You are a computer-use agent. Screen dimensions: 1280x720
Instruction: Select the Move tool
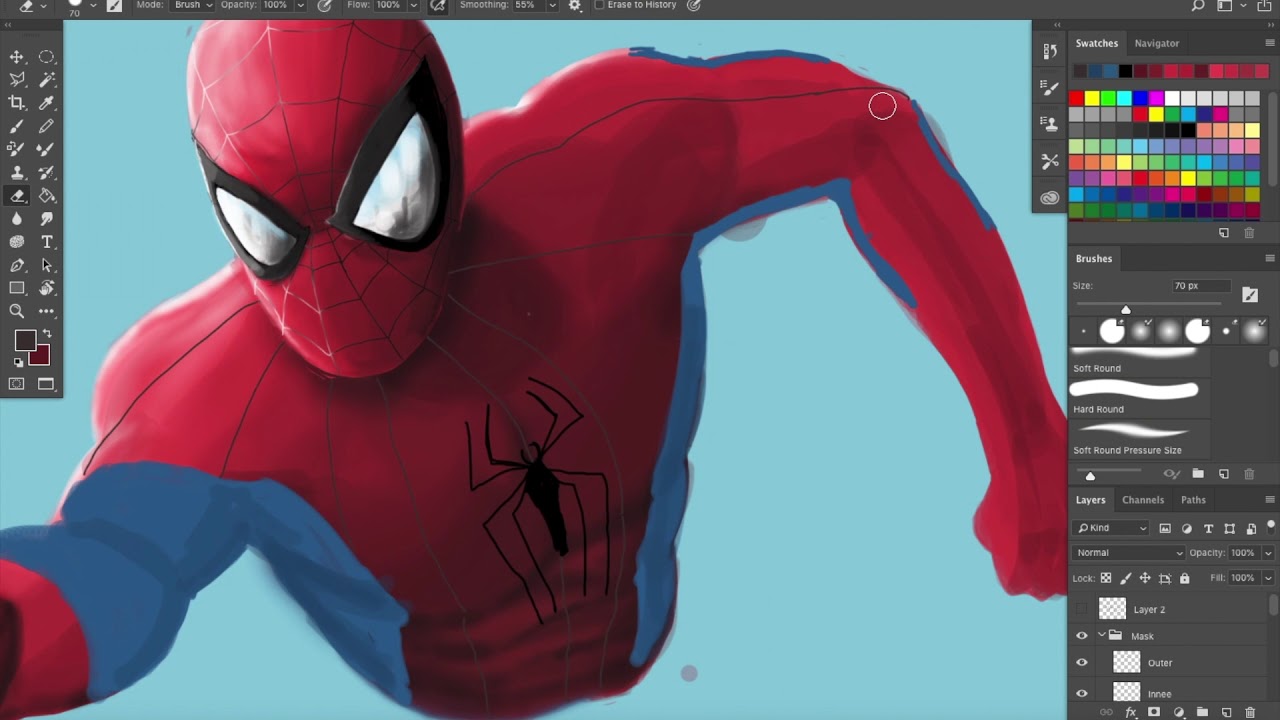(x=17, y=57)
